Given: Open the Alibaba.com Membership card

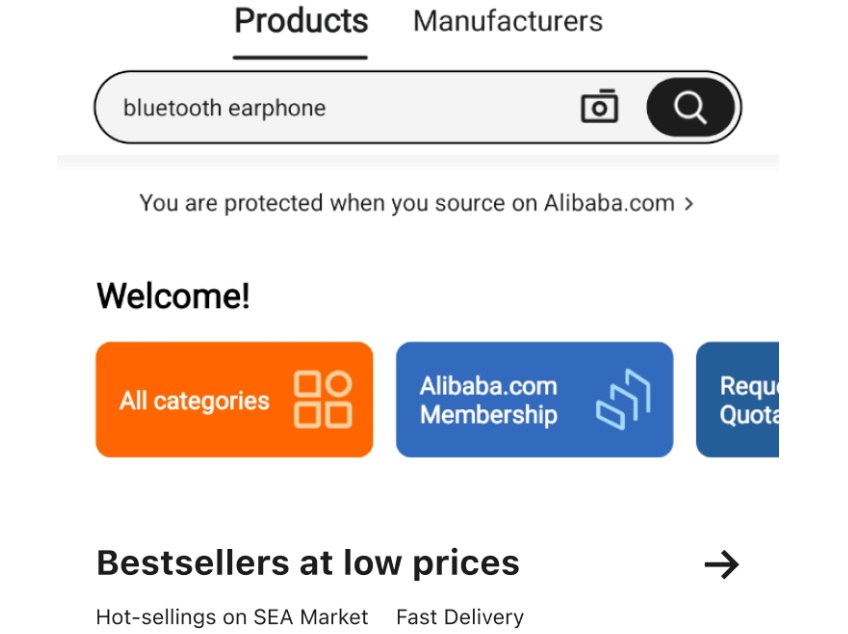Looking at the screenshot, I should [534, 400].
